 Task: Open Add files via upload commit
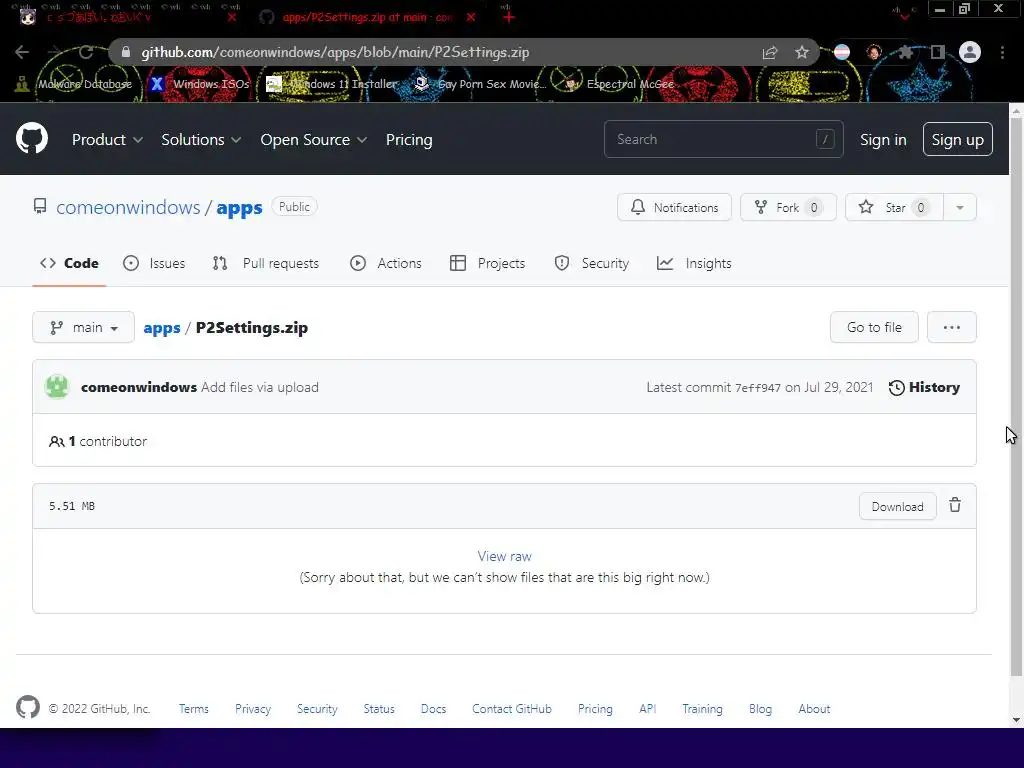click(x=260, y=387)
